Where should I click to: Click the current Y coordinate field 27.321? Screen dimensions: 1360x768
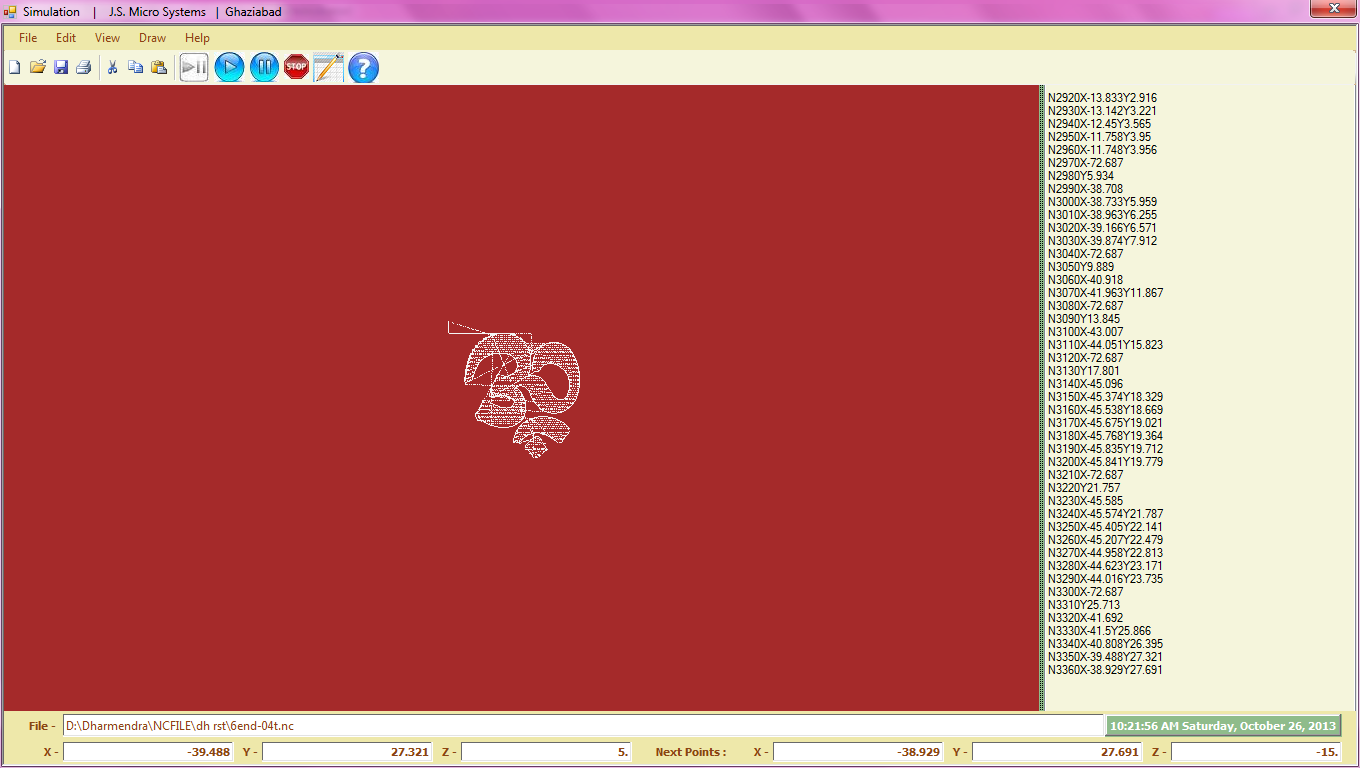click(x=347, y=752)
